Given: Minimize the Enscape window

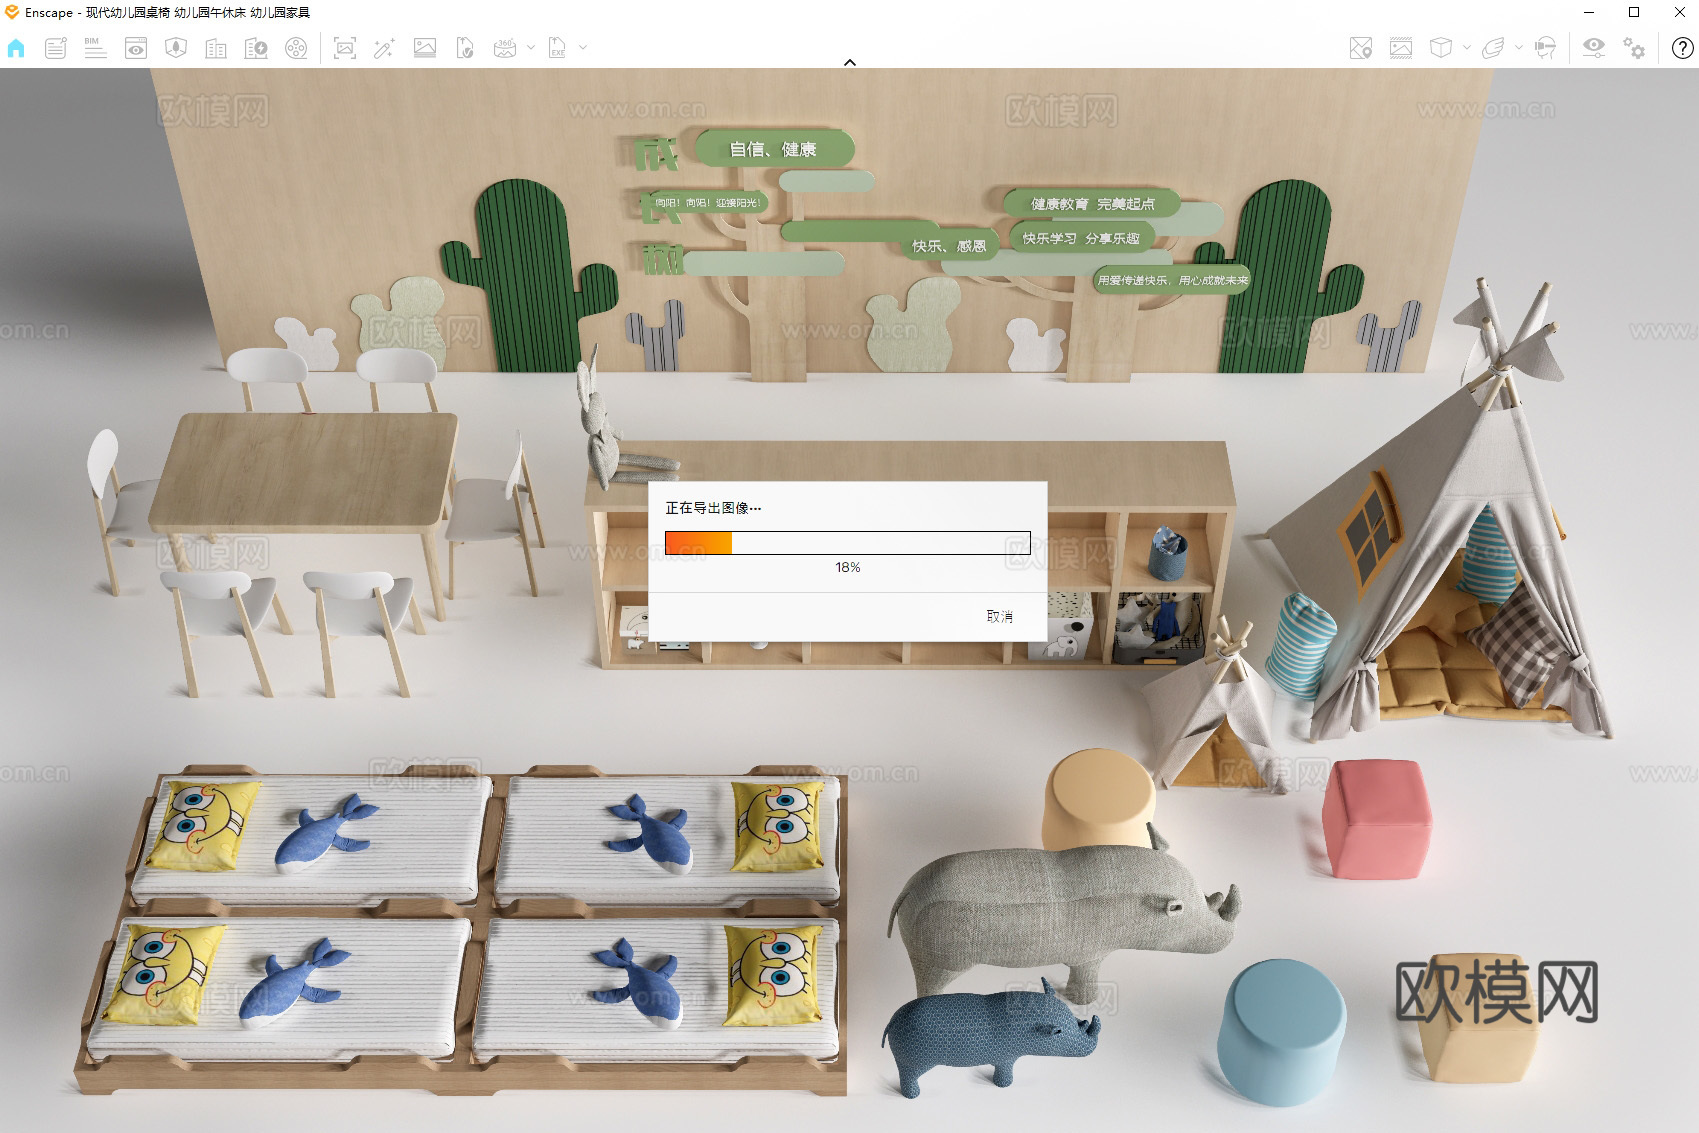Looking at the screenshot, I should tap(1589, 12).
